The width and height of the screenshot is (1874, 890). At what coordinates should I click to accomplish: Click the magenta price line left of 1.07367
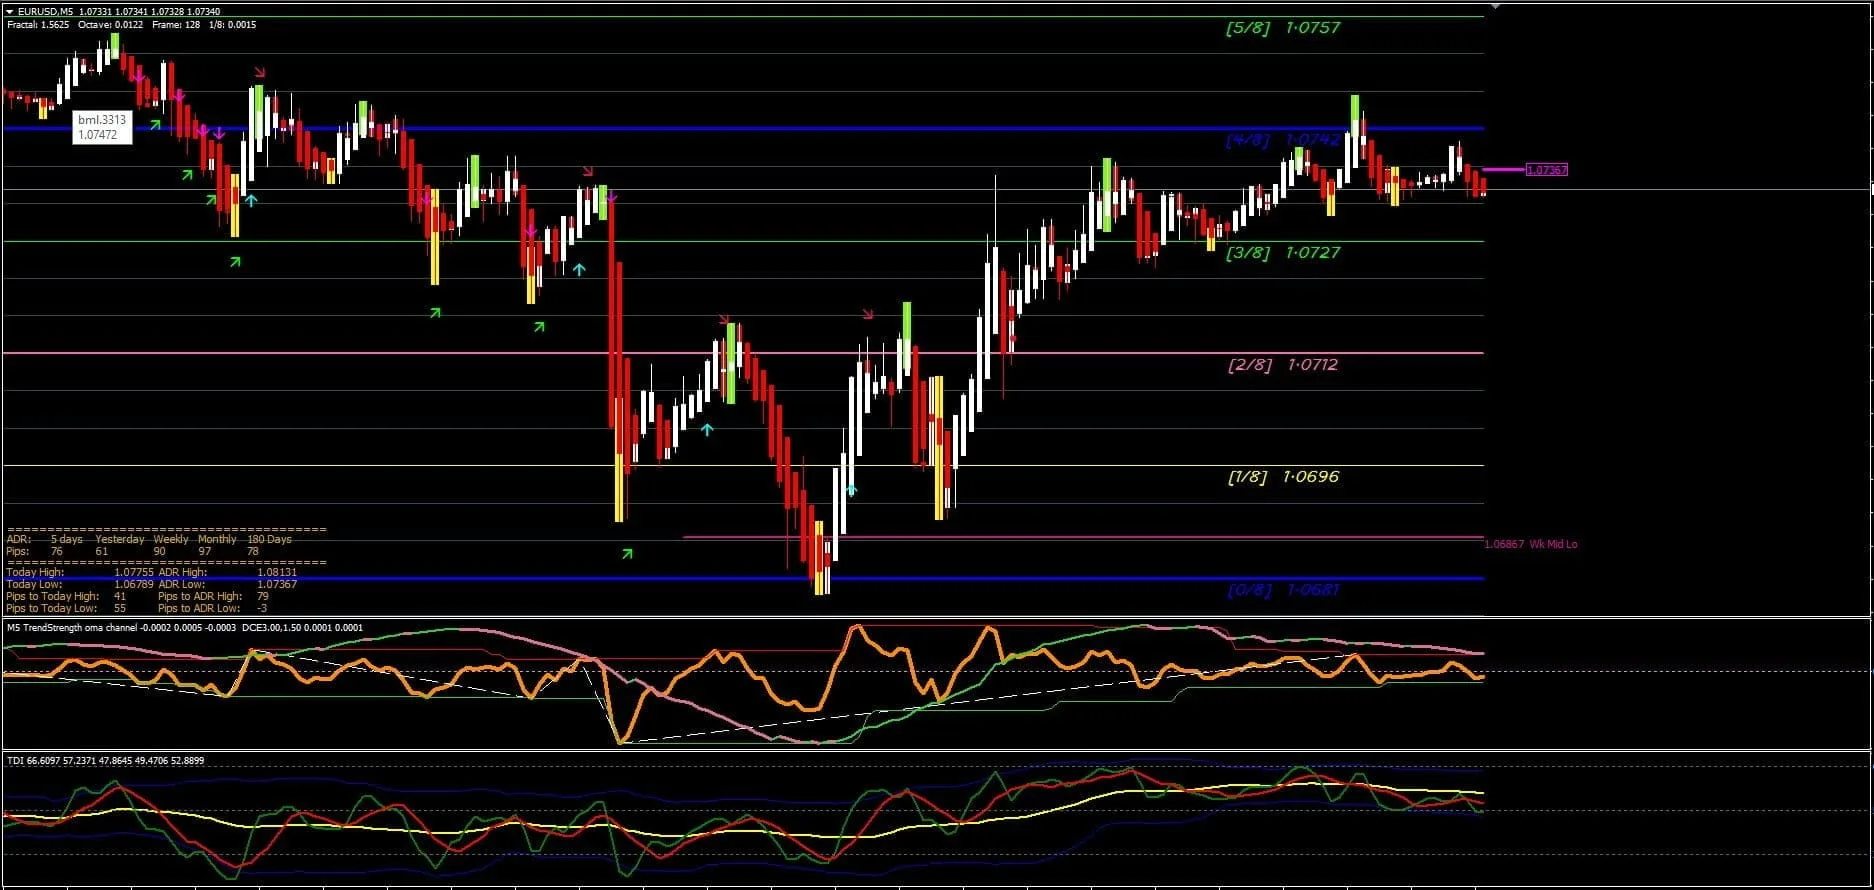pos(1503,170)
